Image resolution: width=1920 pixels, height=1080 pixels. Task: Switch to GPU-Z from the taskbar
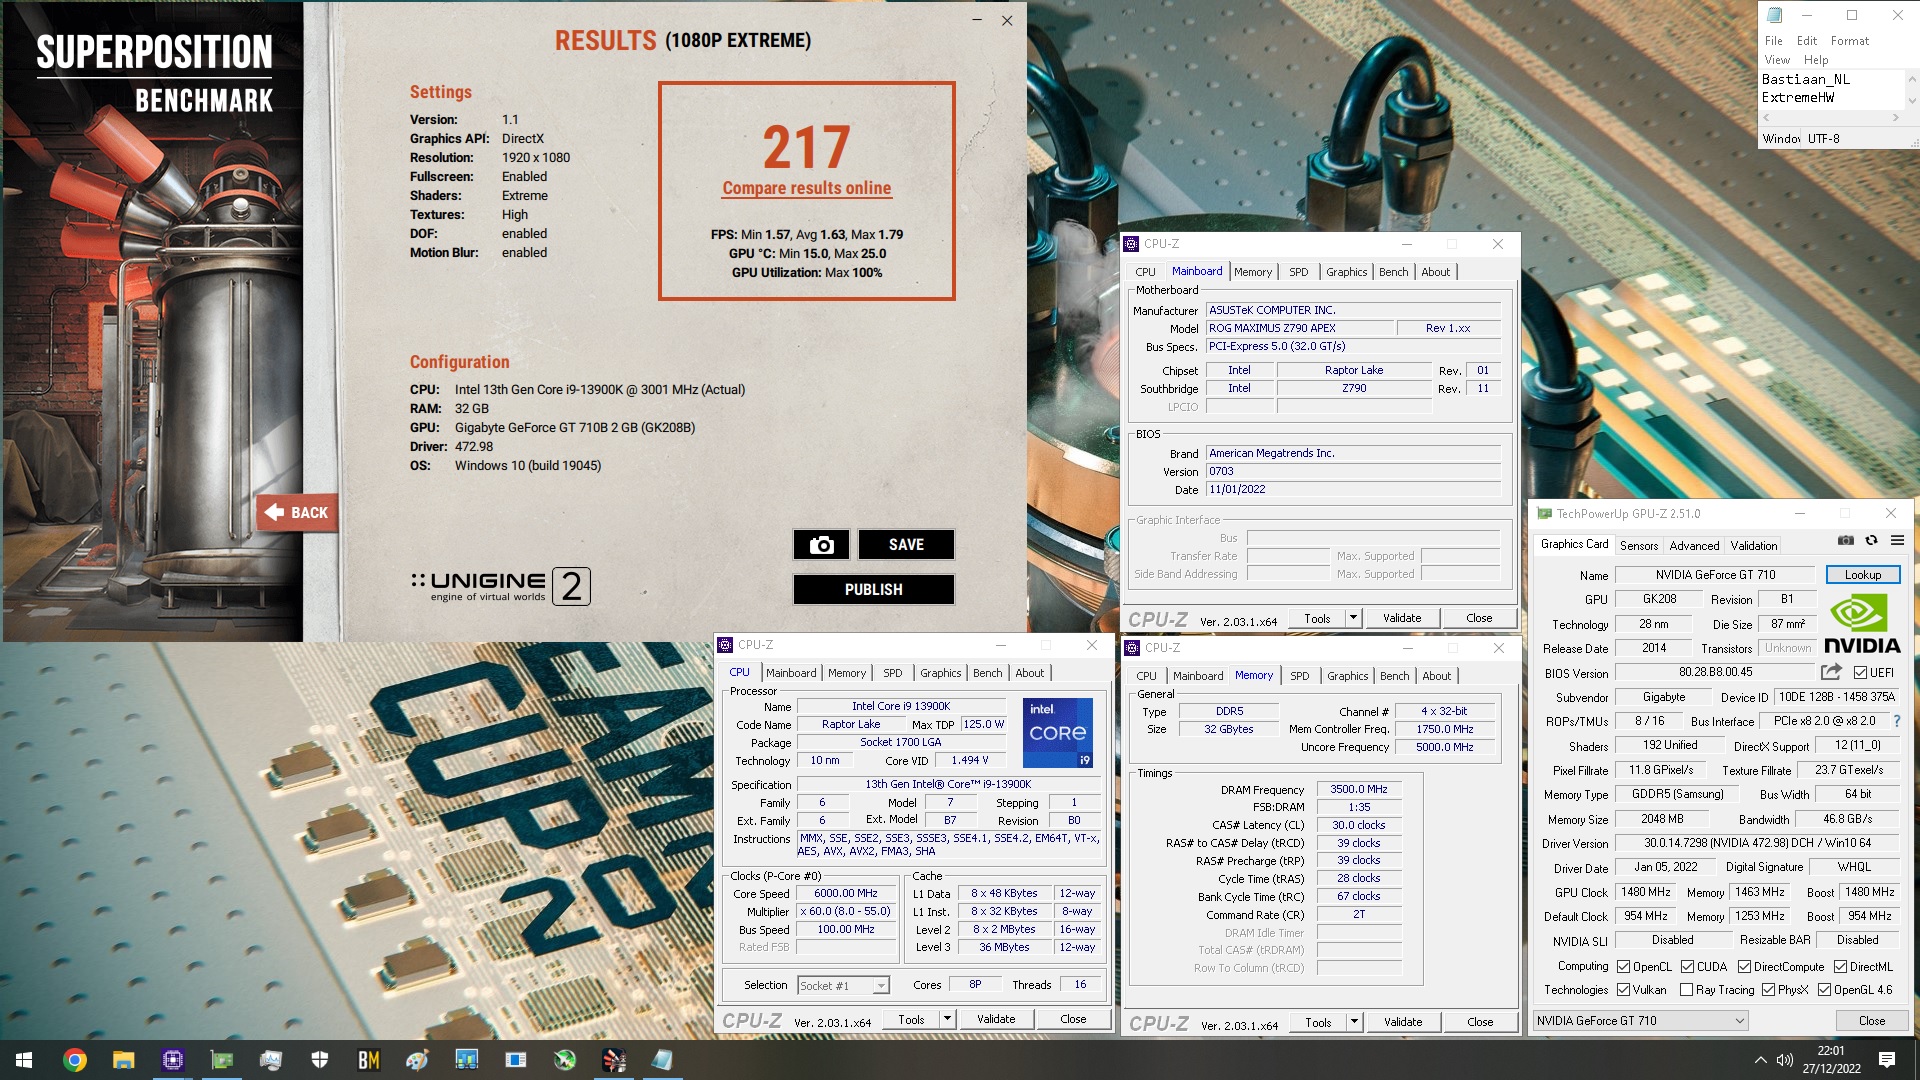tap(221, 1060)
